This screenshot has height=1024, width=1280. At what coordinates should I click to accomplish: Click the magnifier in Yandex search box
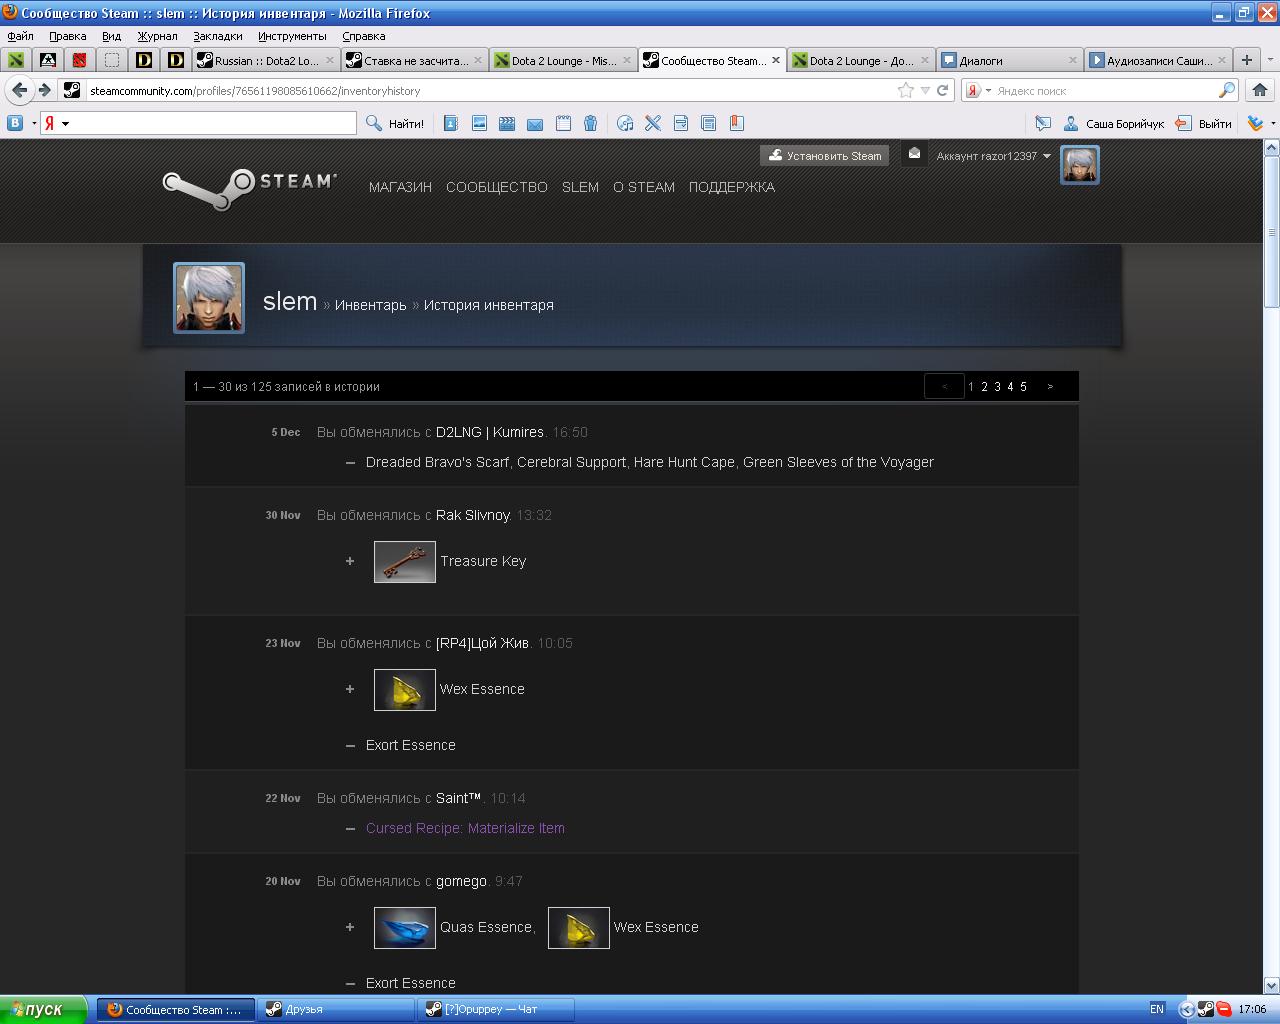pyautogui.click(x=1227, y=90)
